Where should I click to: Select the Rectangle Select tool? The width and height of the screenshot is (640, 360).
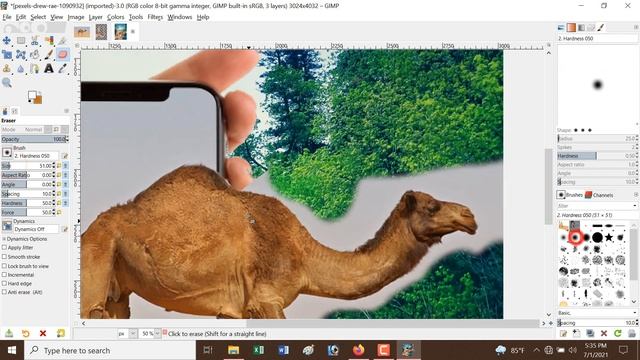pos(21,40)
